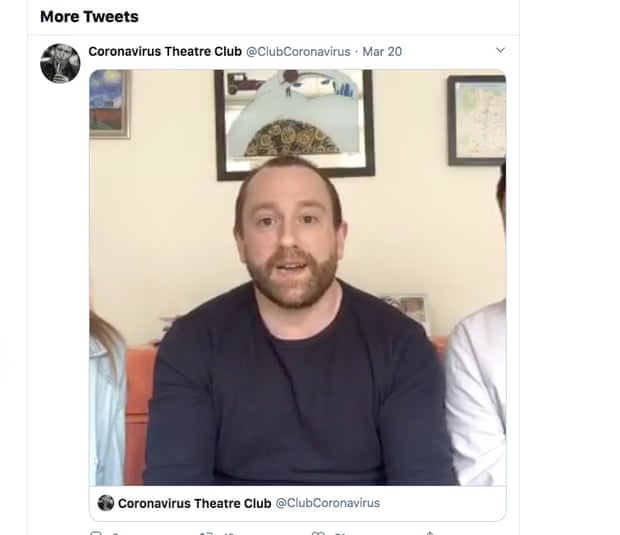
Task: Play the embedded video of bearded man
Action: [x=298, y=278]
